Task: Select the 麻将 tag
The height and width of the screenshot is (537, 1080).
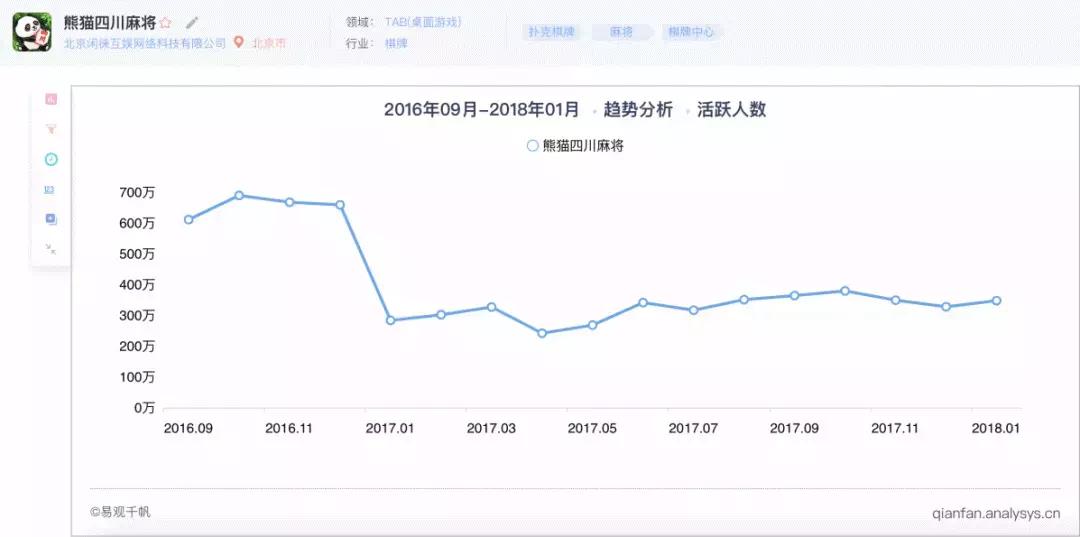Action: pyautogui.click(x=621, y=32)
